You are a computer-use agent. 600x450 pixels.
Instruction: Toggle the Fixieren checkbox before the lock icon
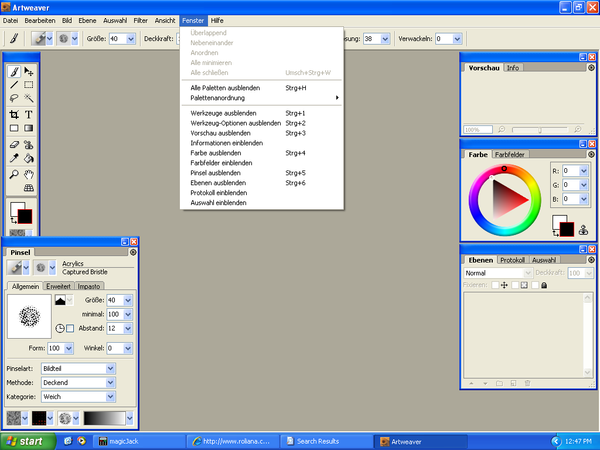(535, 285)
